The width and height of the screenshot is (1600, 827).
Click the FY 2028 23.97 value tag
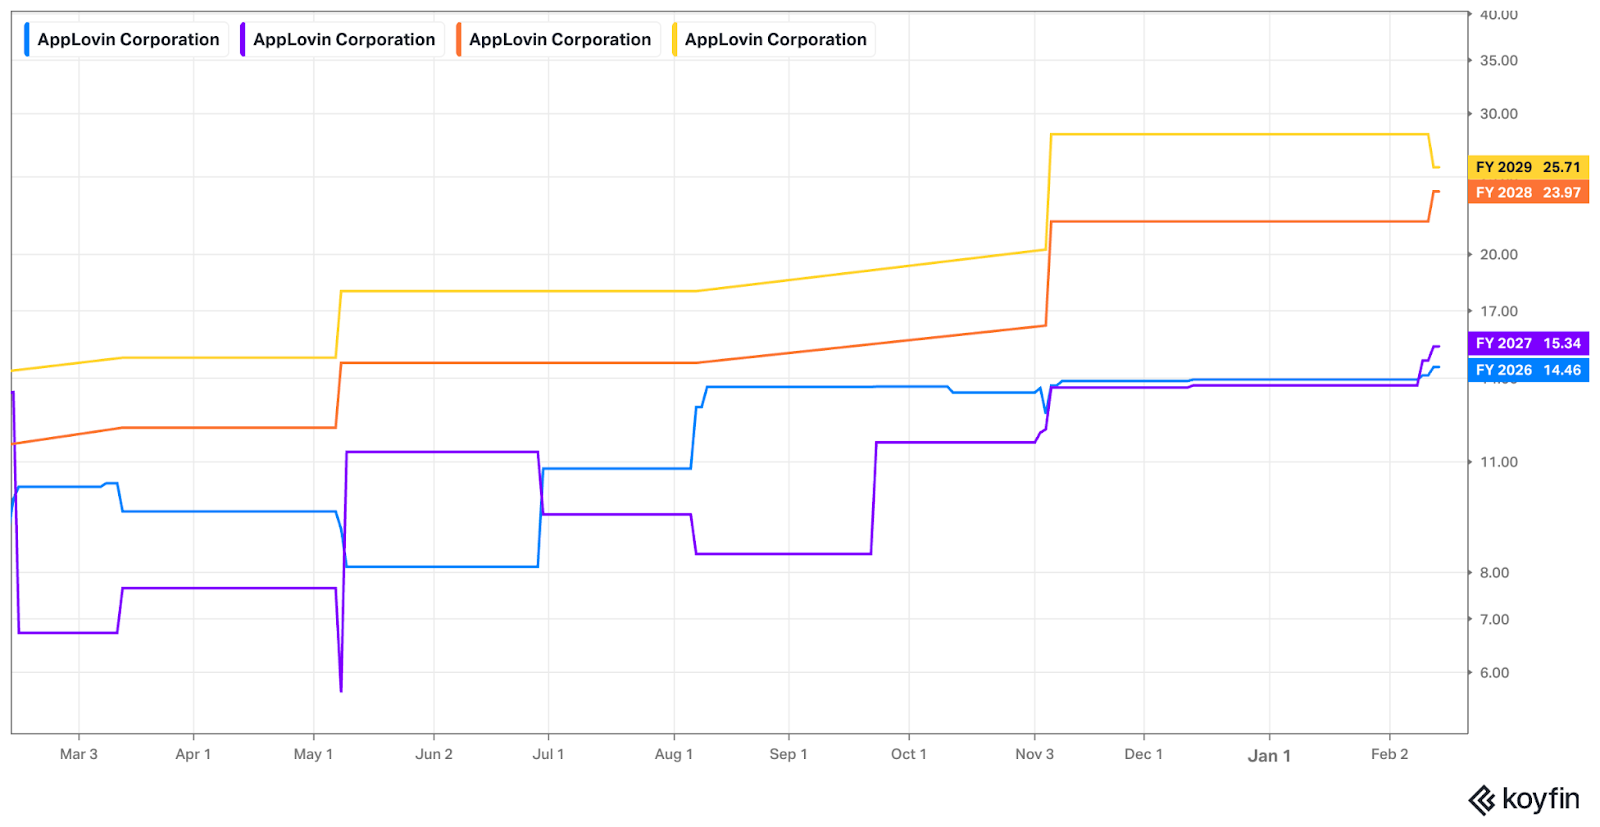[1527, 193]
